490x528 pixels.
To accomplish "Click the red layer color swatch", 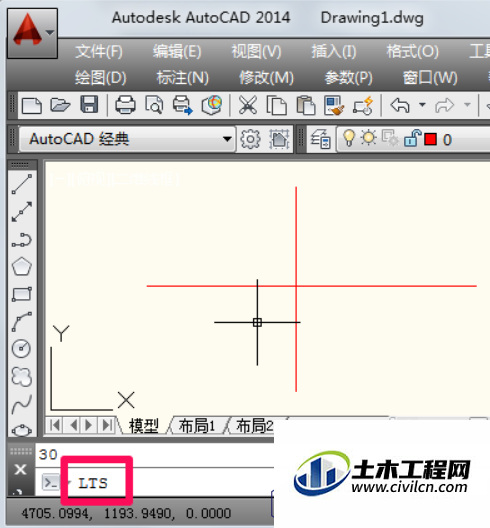I will pyautogui.click(x=431, y=139).
